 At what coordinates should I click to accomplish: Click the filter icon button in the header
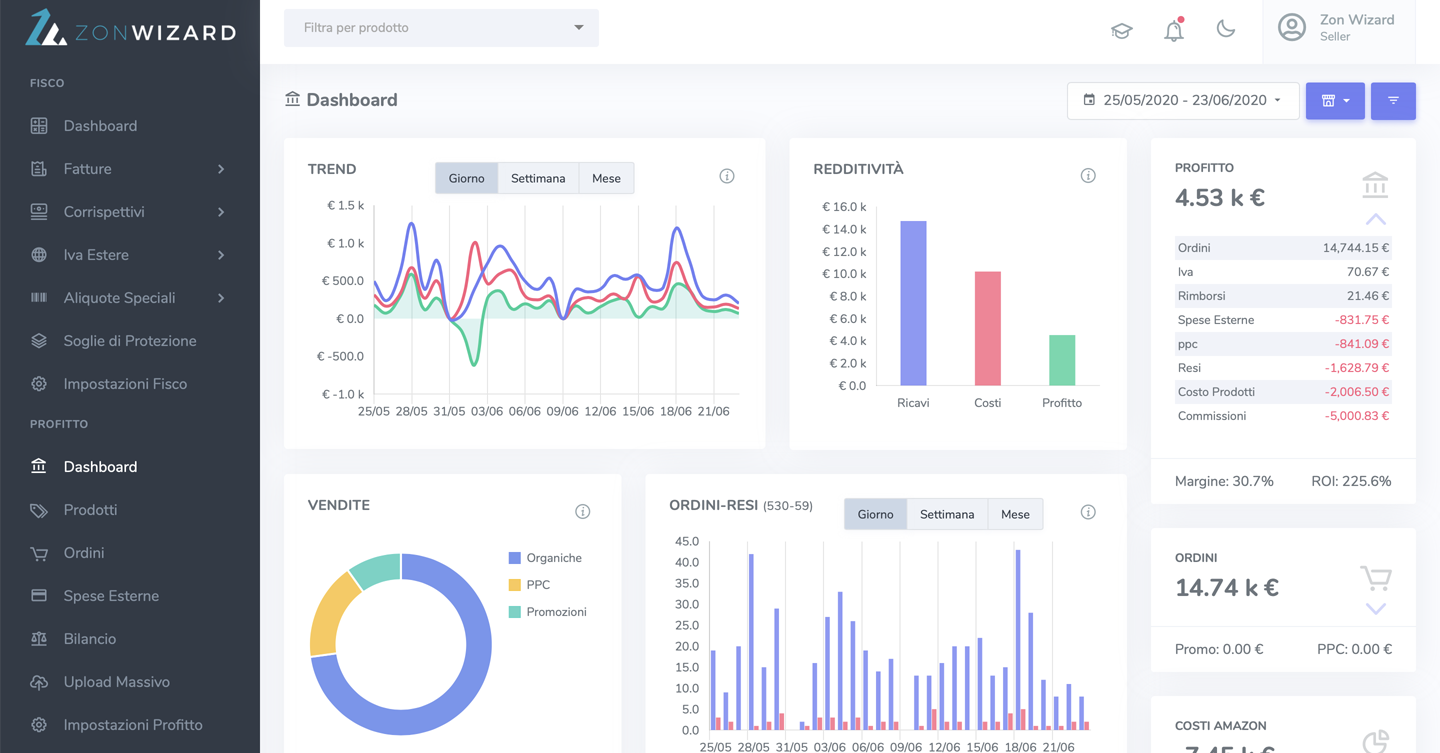[1393, 100]
